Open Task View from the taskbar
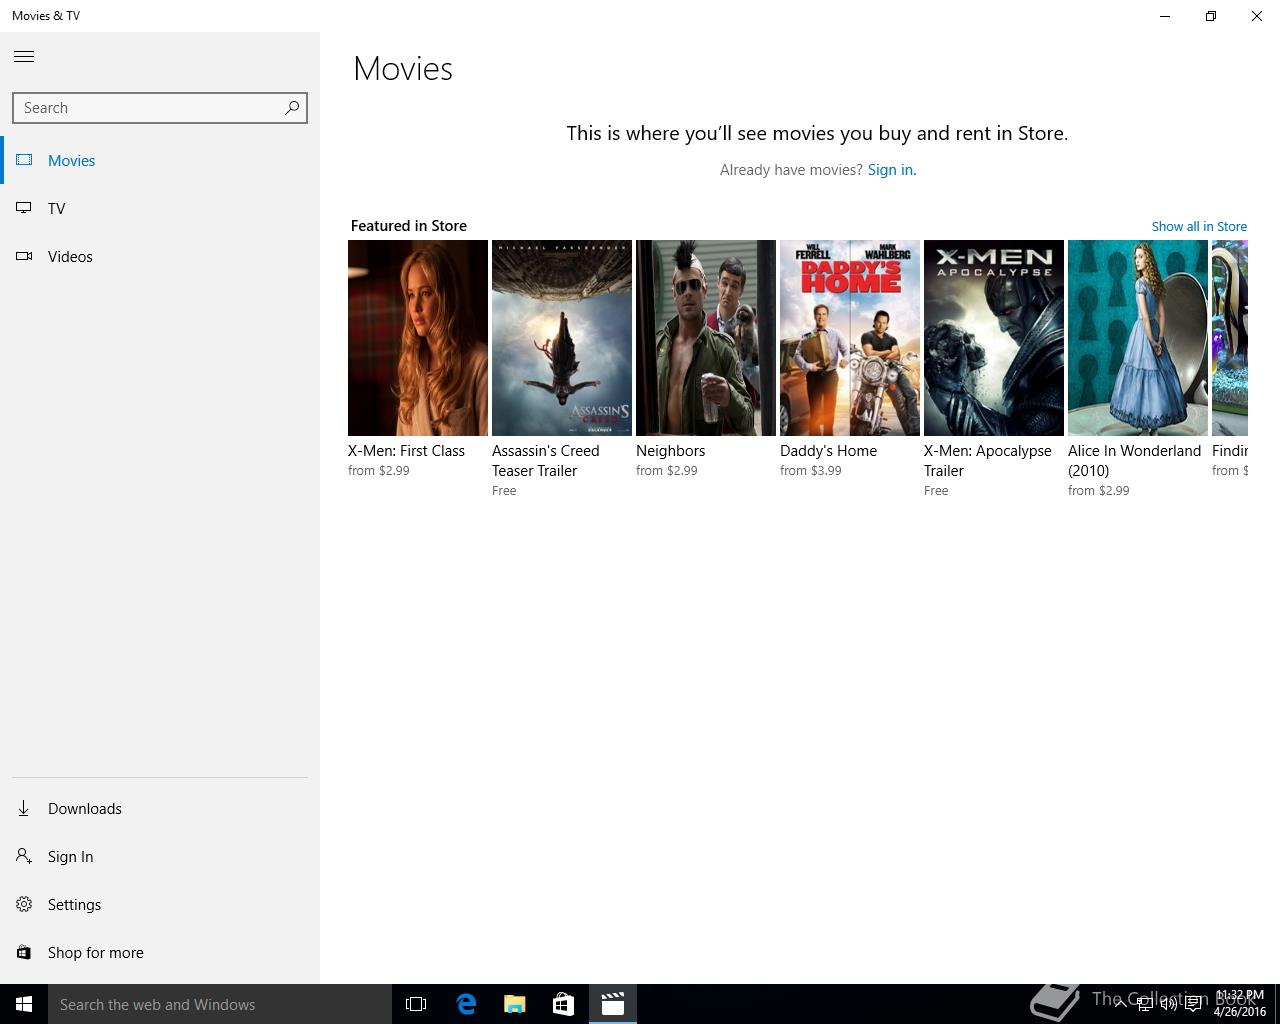This screenshot has width=1280, height=1024. click(x=416, y=1004)
